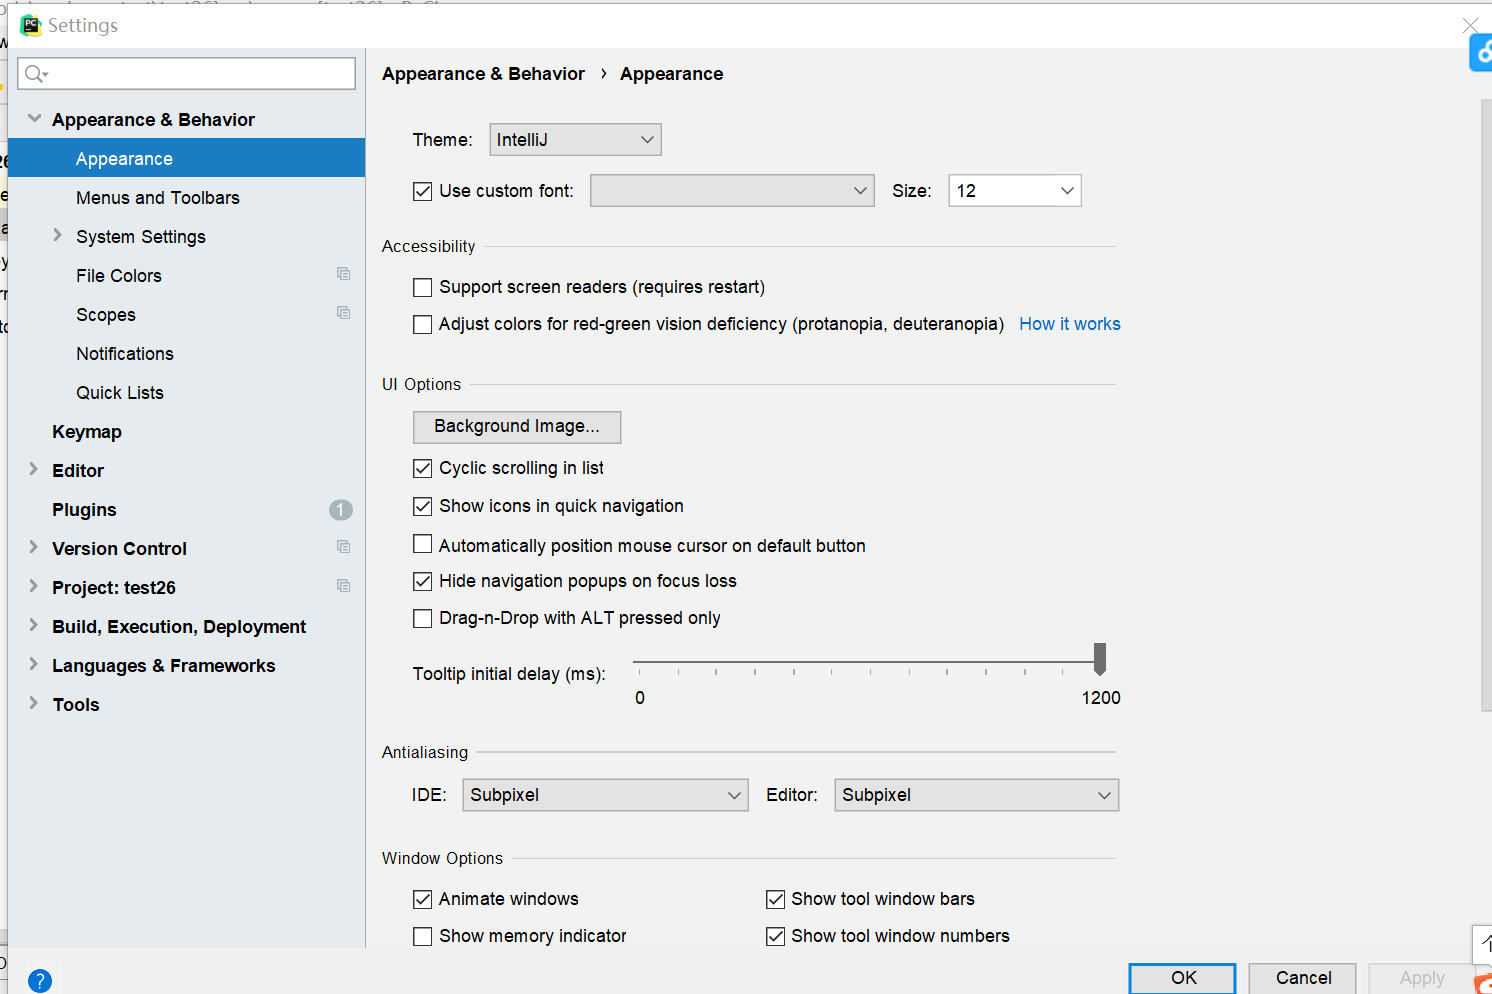Click the project-level icon beside Version Control
The width and height of the screenshot is (1492, 994).
(x=343, y=547)
